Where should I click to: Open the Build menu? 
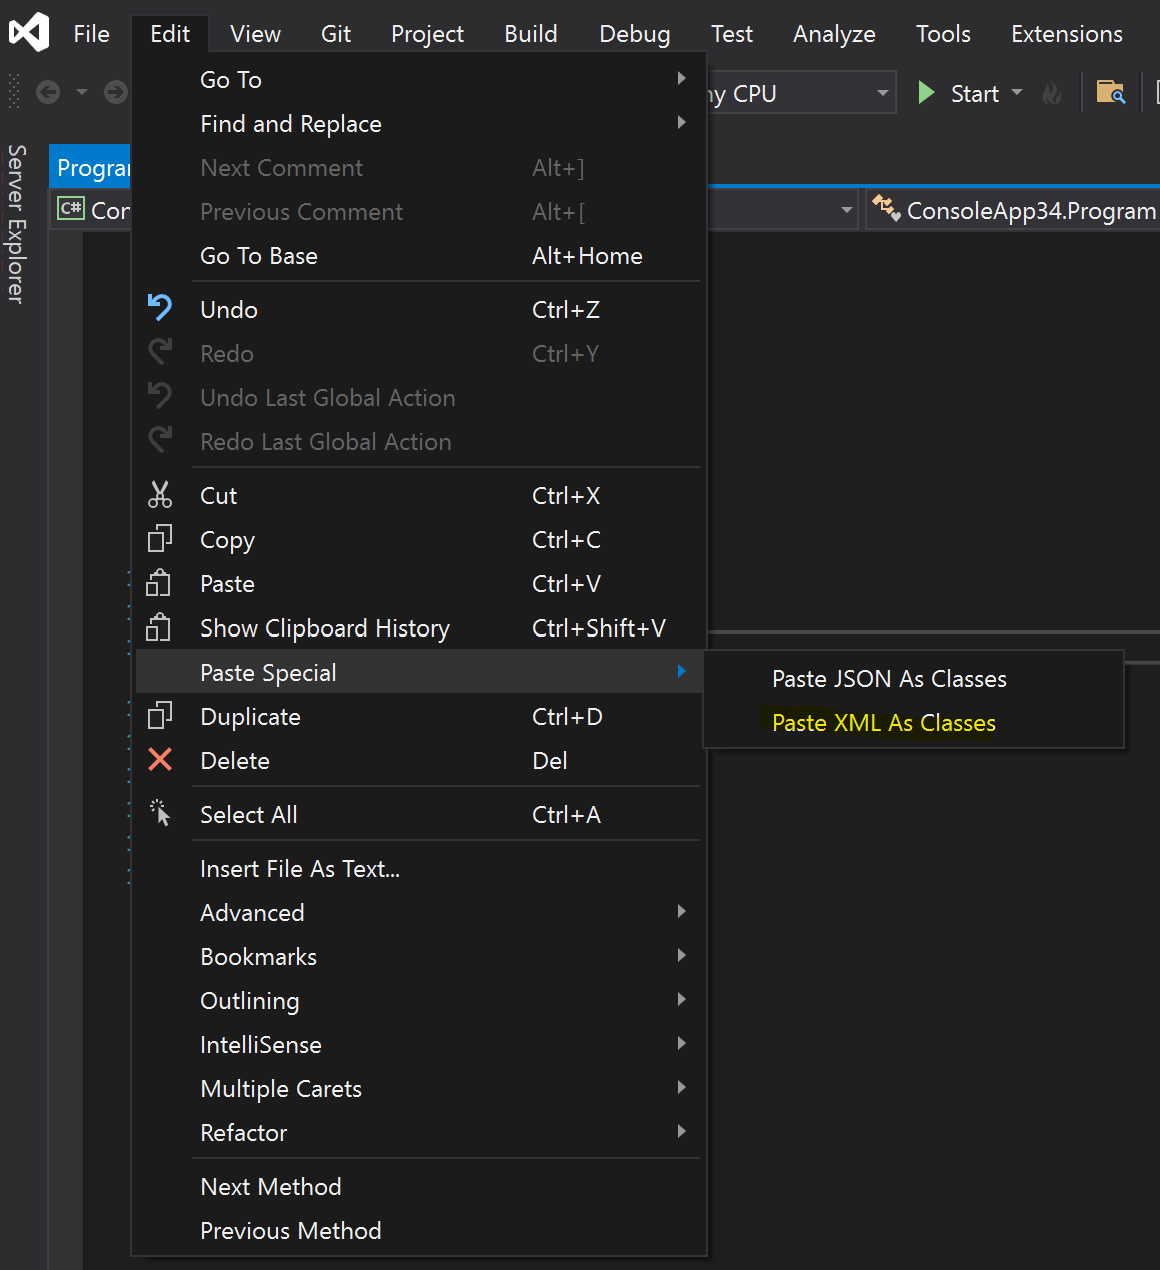[531, 34]
